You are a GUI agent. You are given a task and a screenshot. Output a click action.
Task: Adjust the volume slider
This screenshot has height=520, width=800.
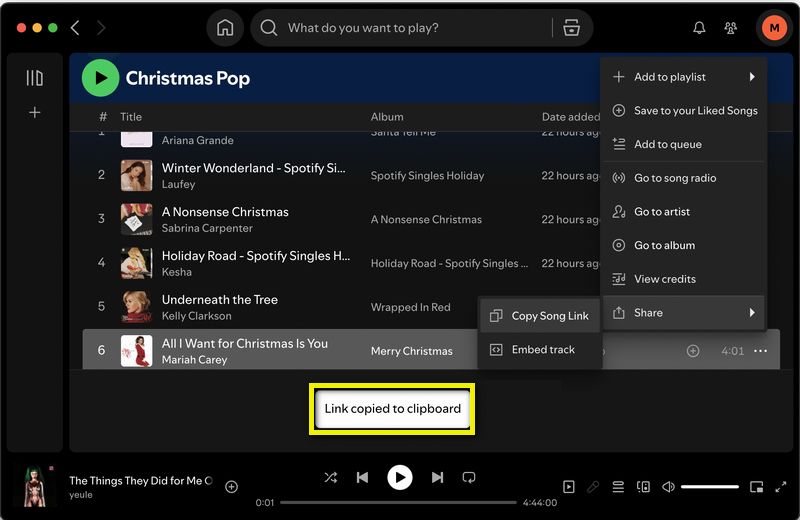click(710, 487)
